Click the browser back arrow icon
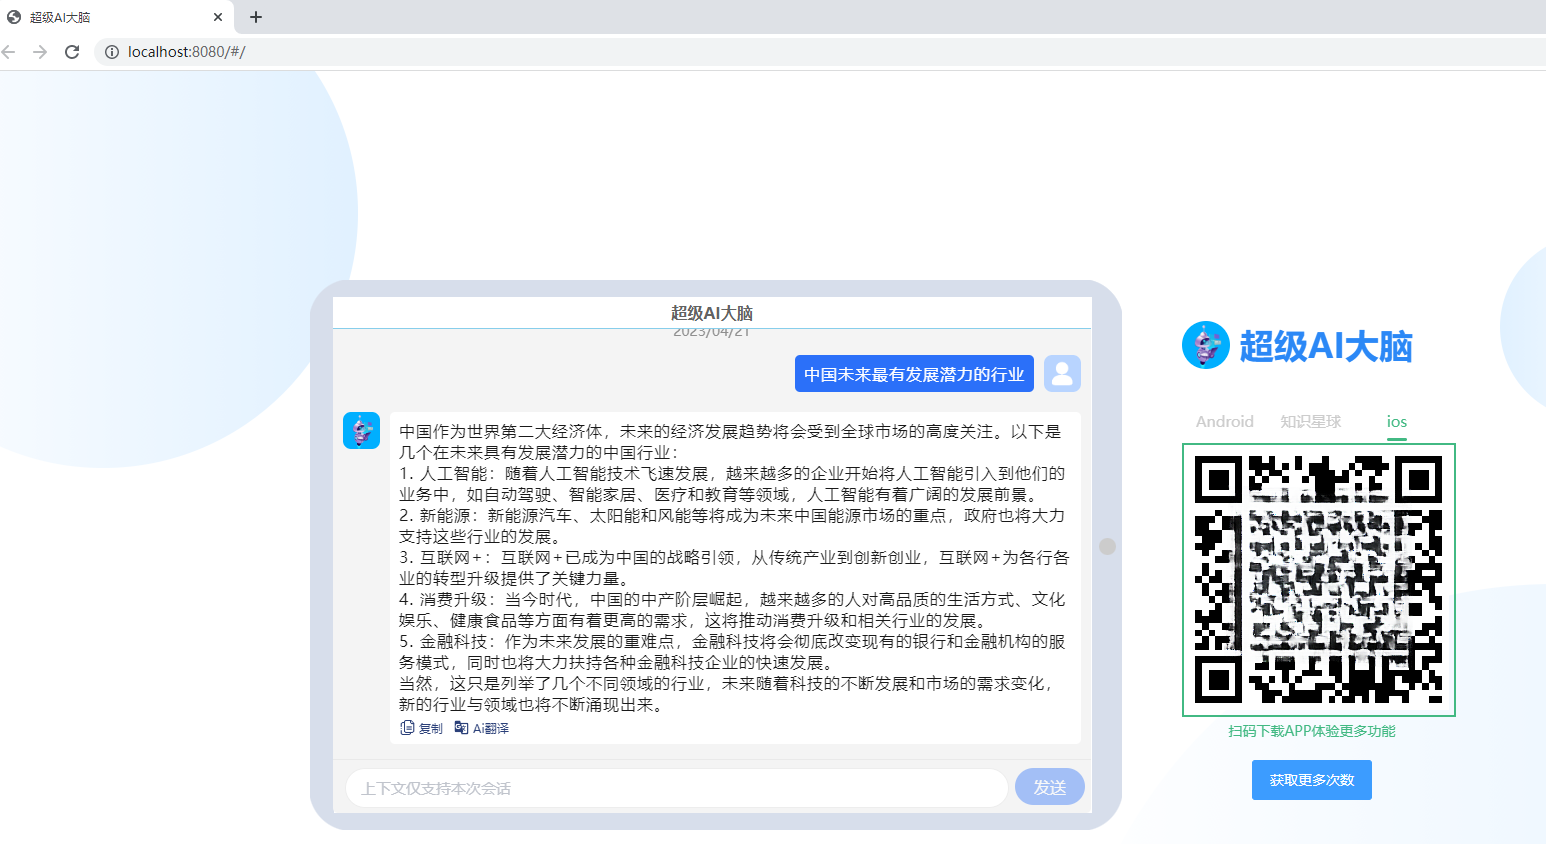 10,52
